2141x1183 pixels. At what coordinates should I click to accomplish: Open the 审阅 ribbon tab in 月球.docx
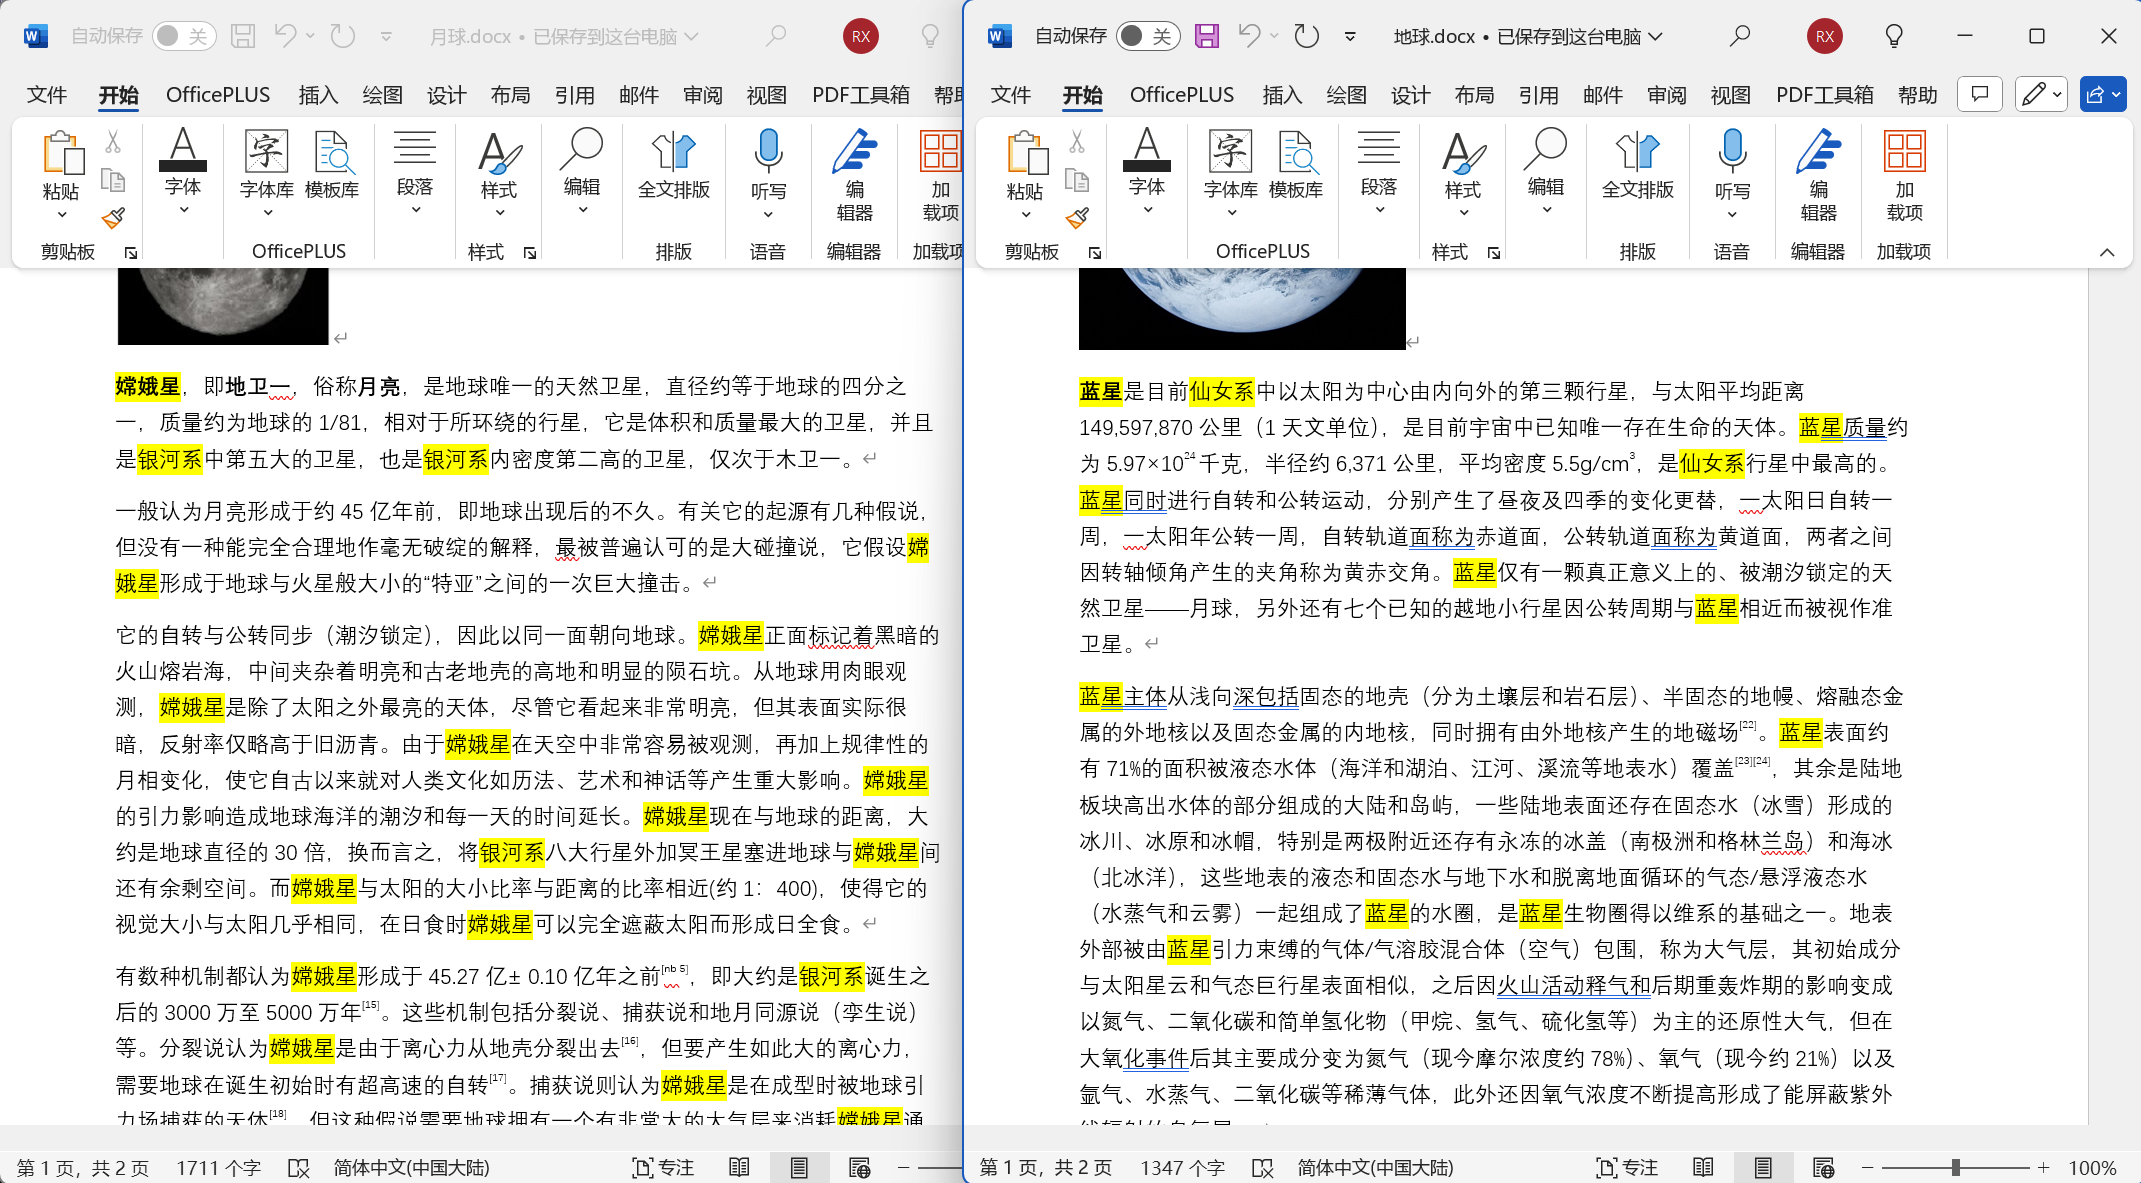tap(702, 95)
